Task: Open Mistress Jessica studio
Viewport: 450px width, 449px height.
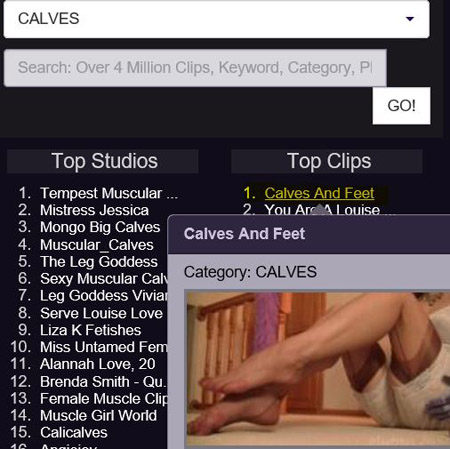Action: (94, 210)
